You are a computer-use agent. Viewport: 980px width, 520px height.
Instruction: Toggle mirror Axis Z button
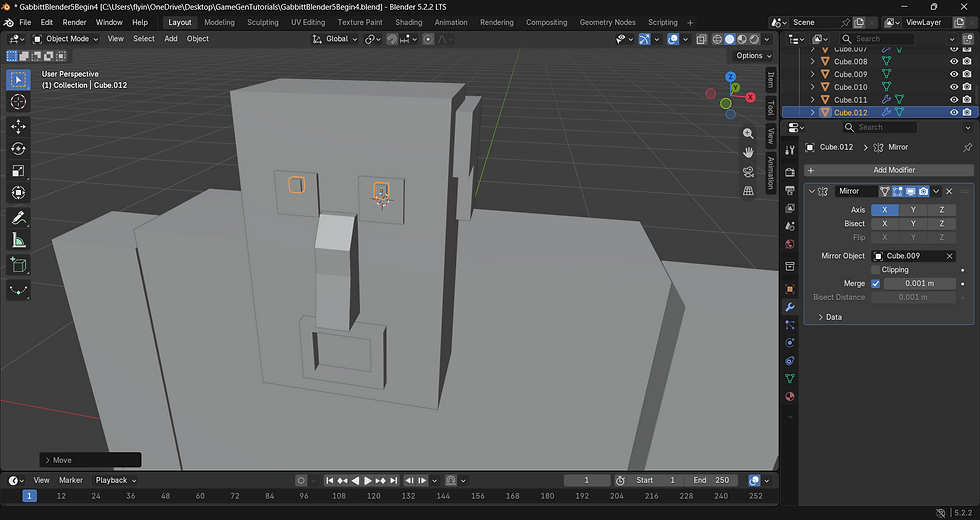pos(941,210)
